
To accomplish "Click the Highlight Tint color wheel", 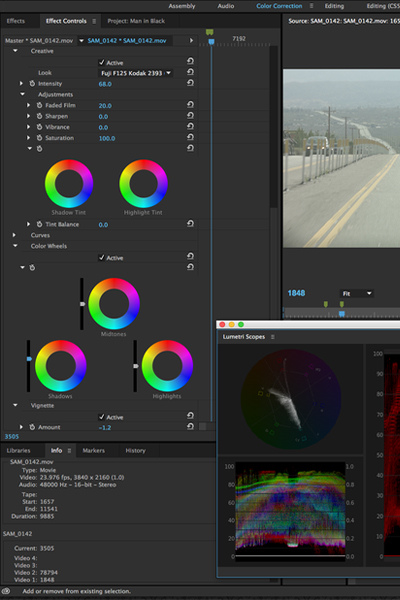I will coord(143,184).
